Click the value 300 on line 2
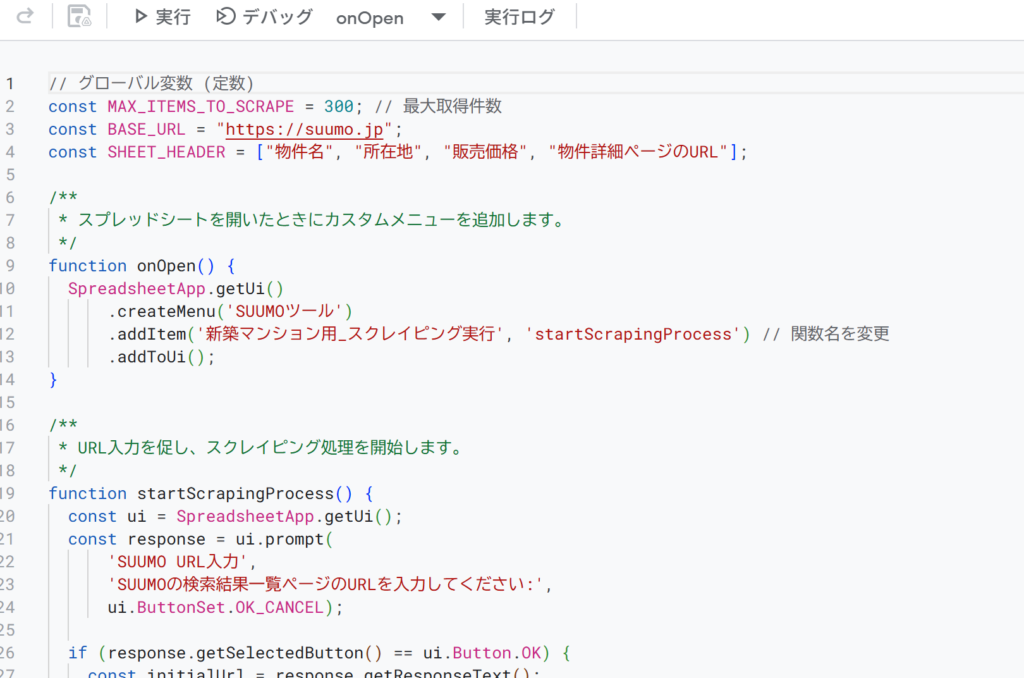 coord(338,106)
